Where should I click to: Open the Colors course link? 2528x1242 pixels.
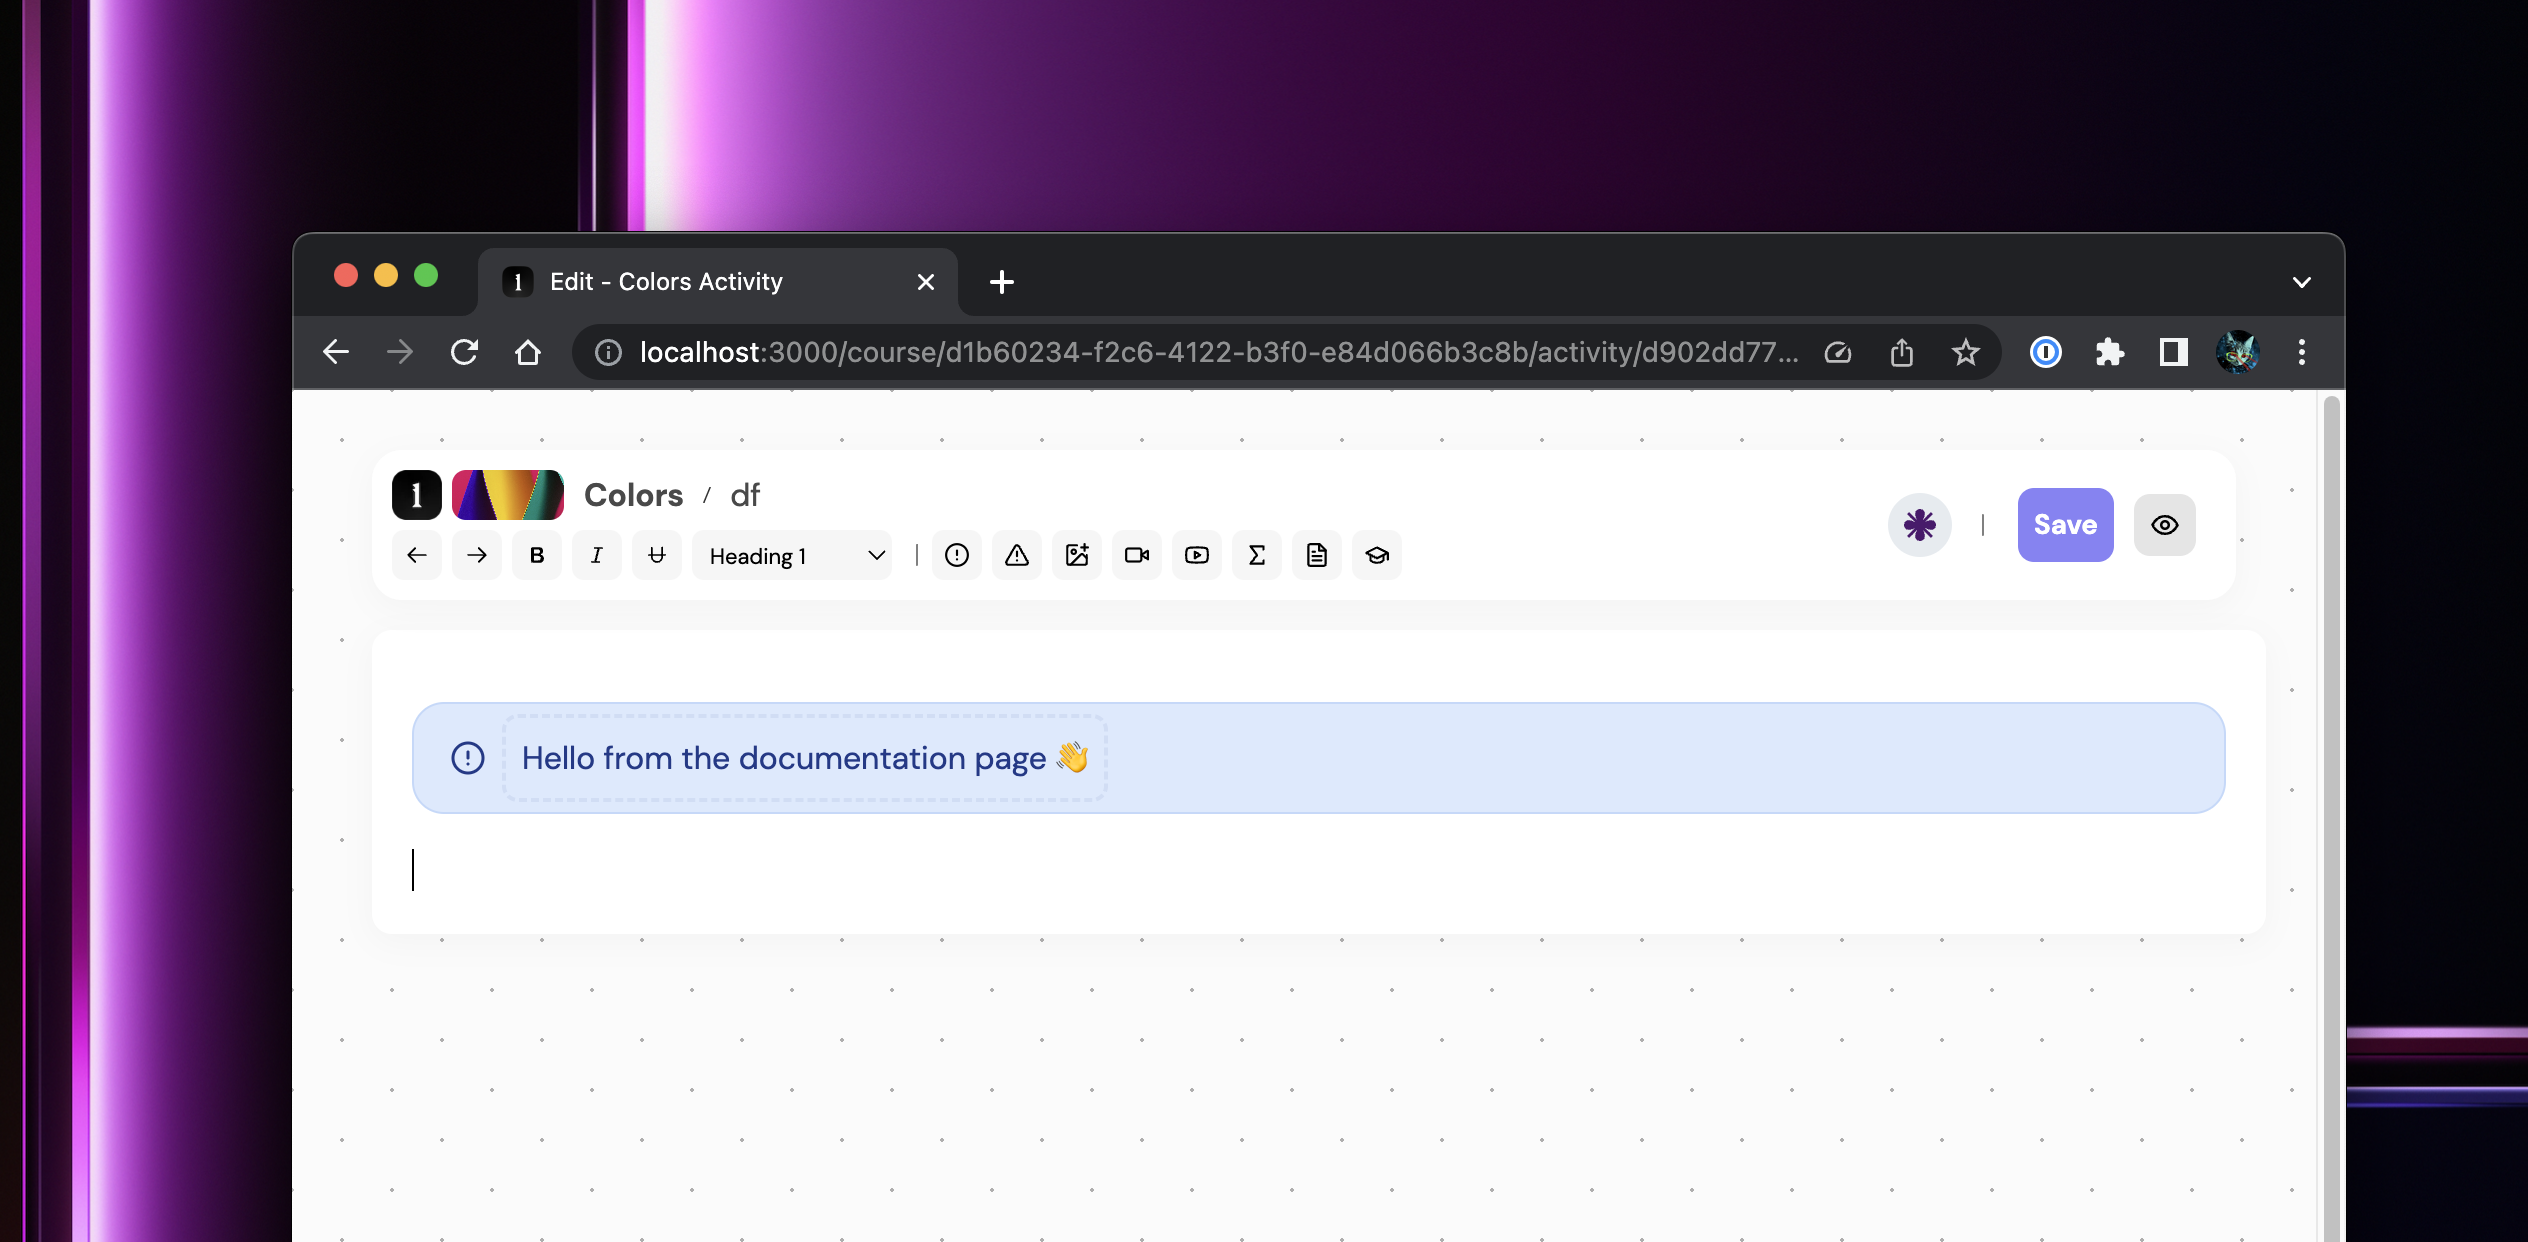pyautogui.click(x=633, y=495)
